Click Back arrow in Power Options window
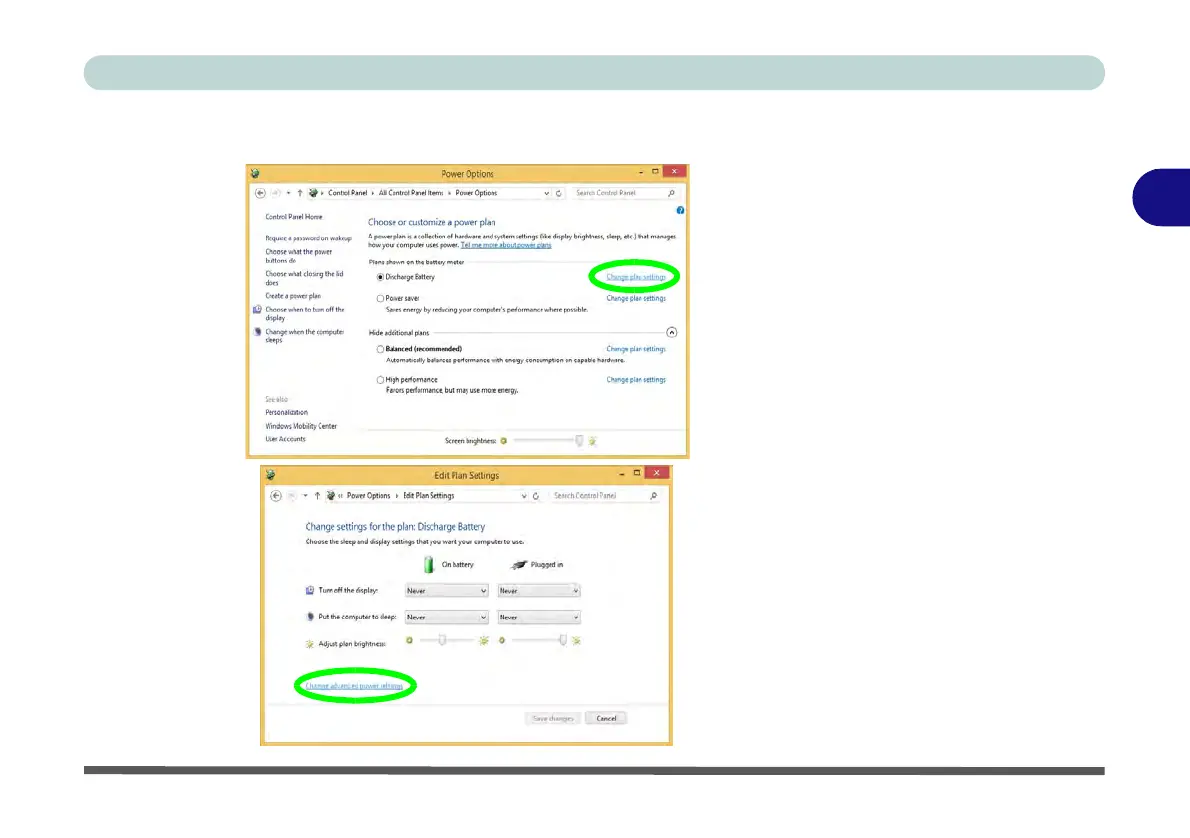 (260, 193)
